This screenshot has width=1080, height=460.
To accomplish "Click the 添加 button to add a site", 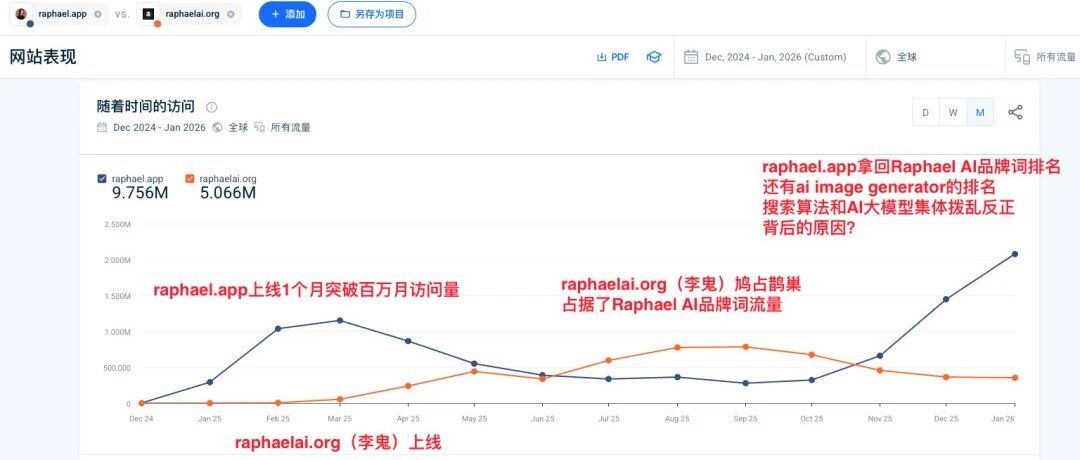I will 287,15.
